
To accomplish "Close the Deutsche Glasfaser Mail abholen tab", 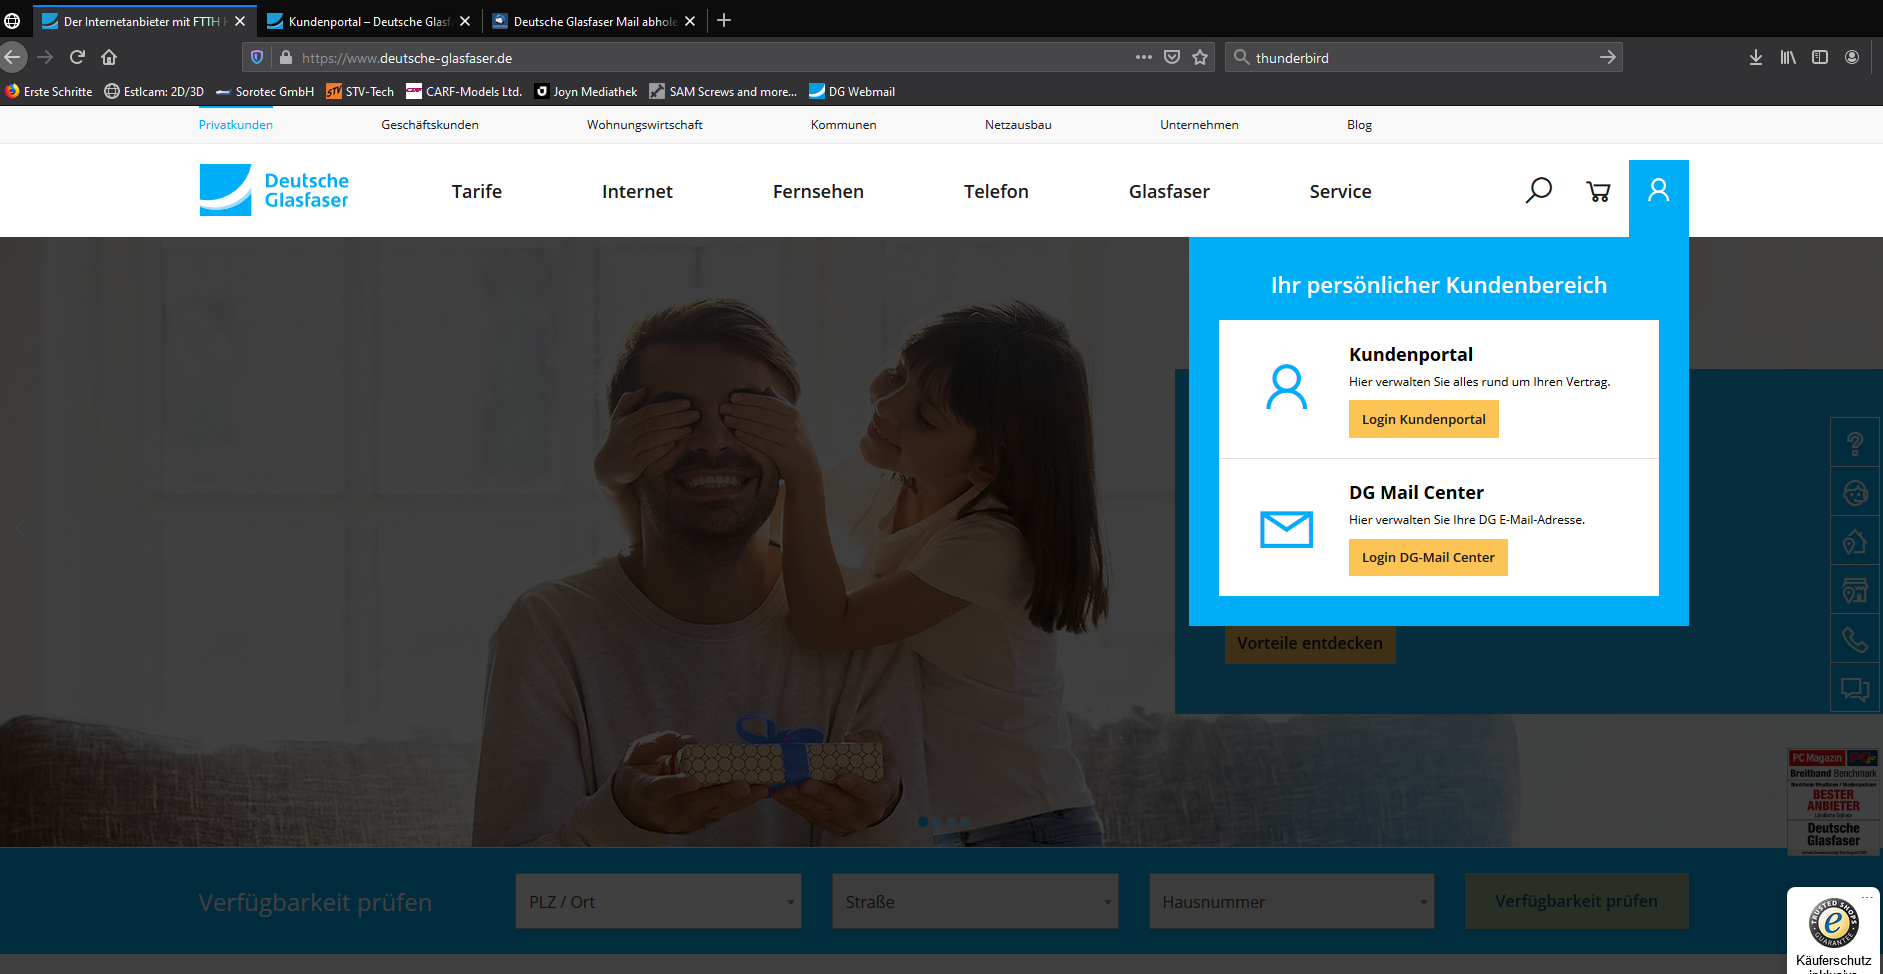I will click(x=690, y=21).
